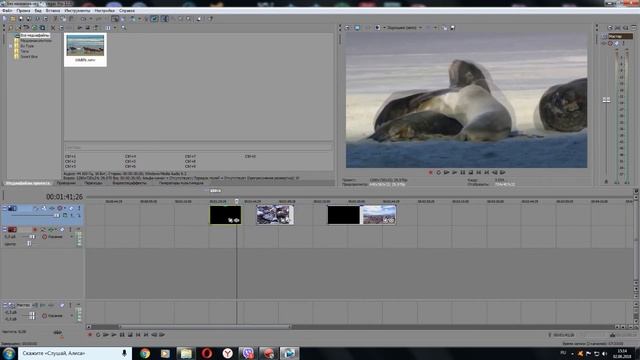Screen dimensions: 640x360
Task: Switch to the Проводник tab
Action: tap(66, 183)
